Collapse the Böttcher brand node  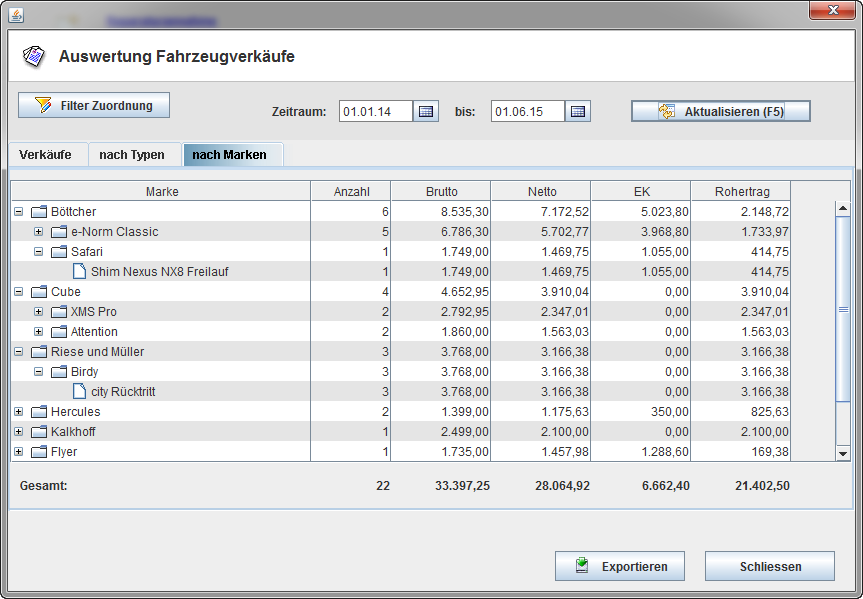coord(19,212)
